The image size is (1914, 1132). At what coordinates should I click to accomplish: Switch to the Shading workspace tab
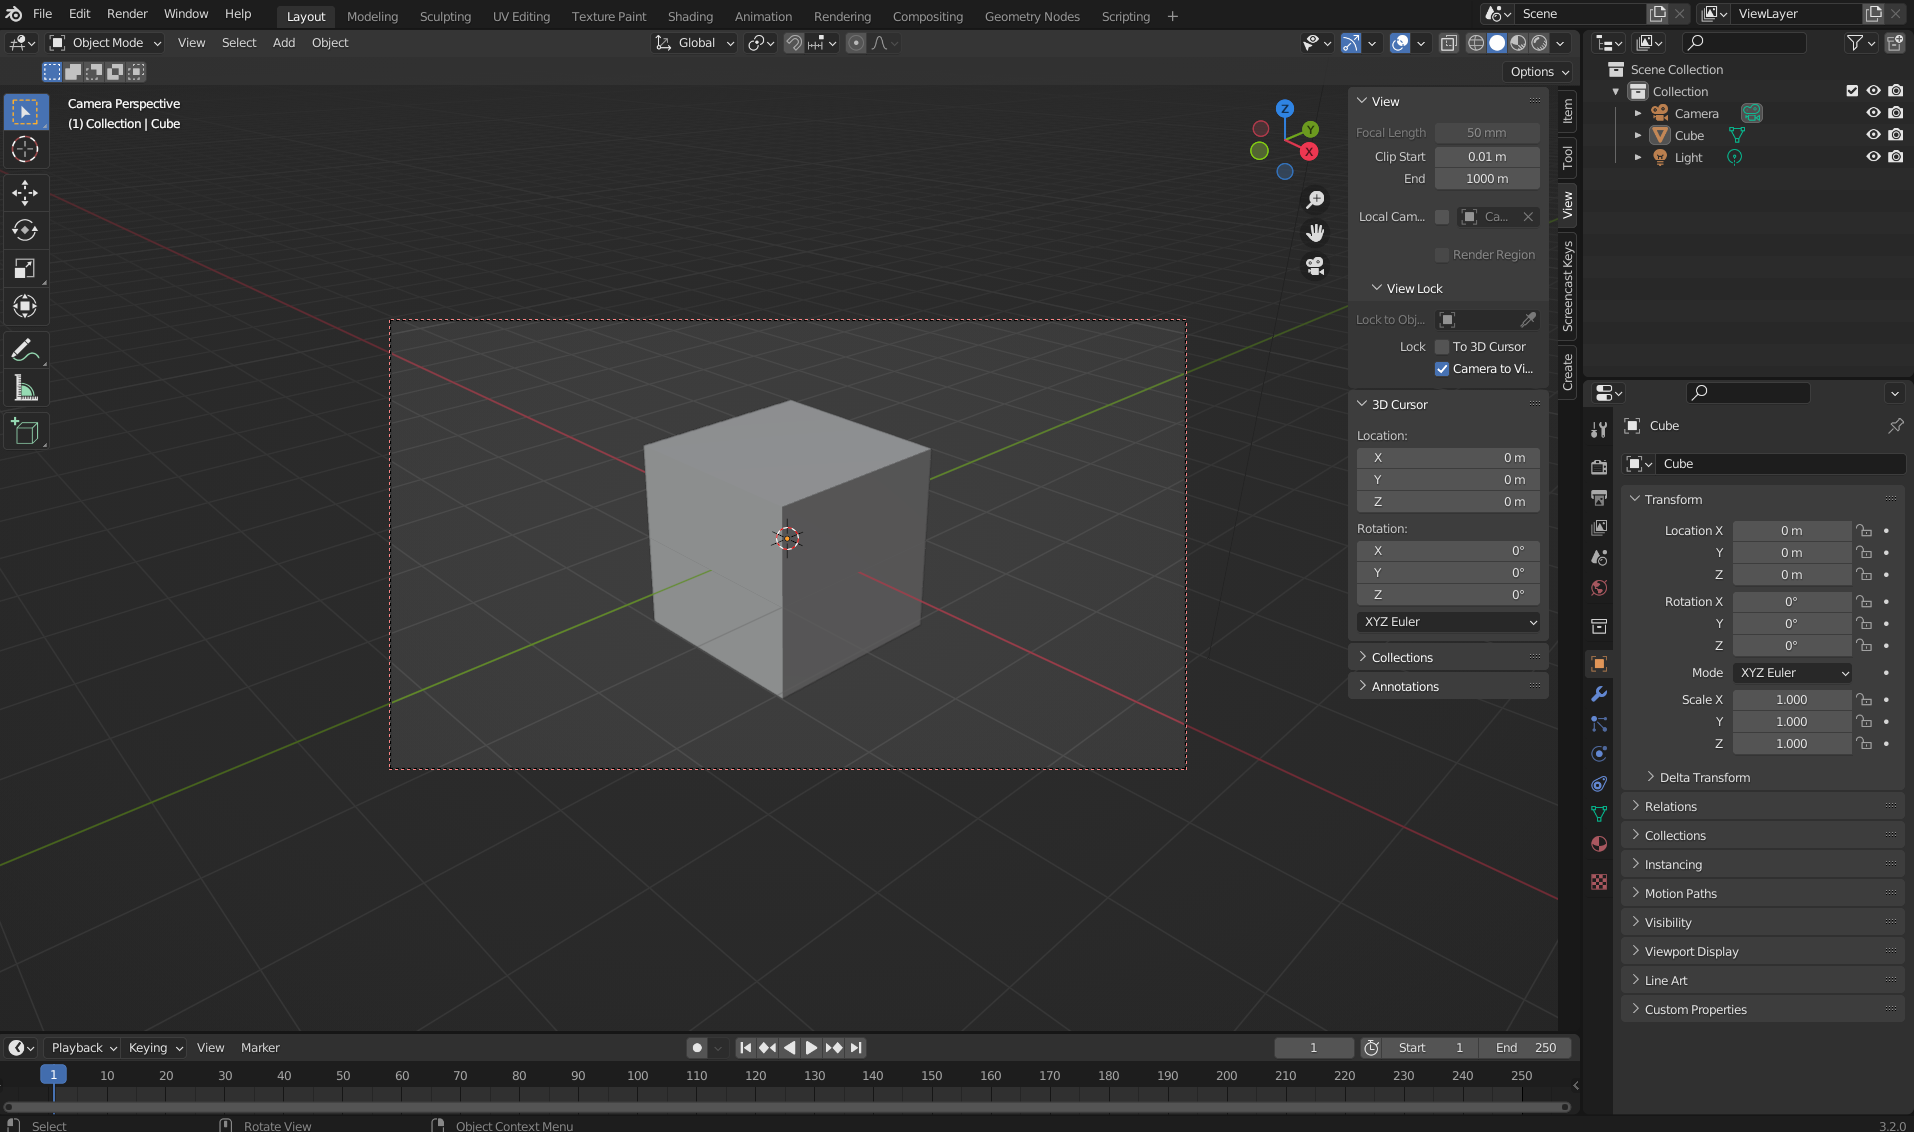690,16
